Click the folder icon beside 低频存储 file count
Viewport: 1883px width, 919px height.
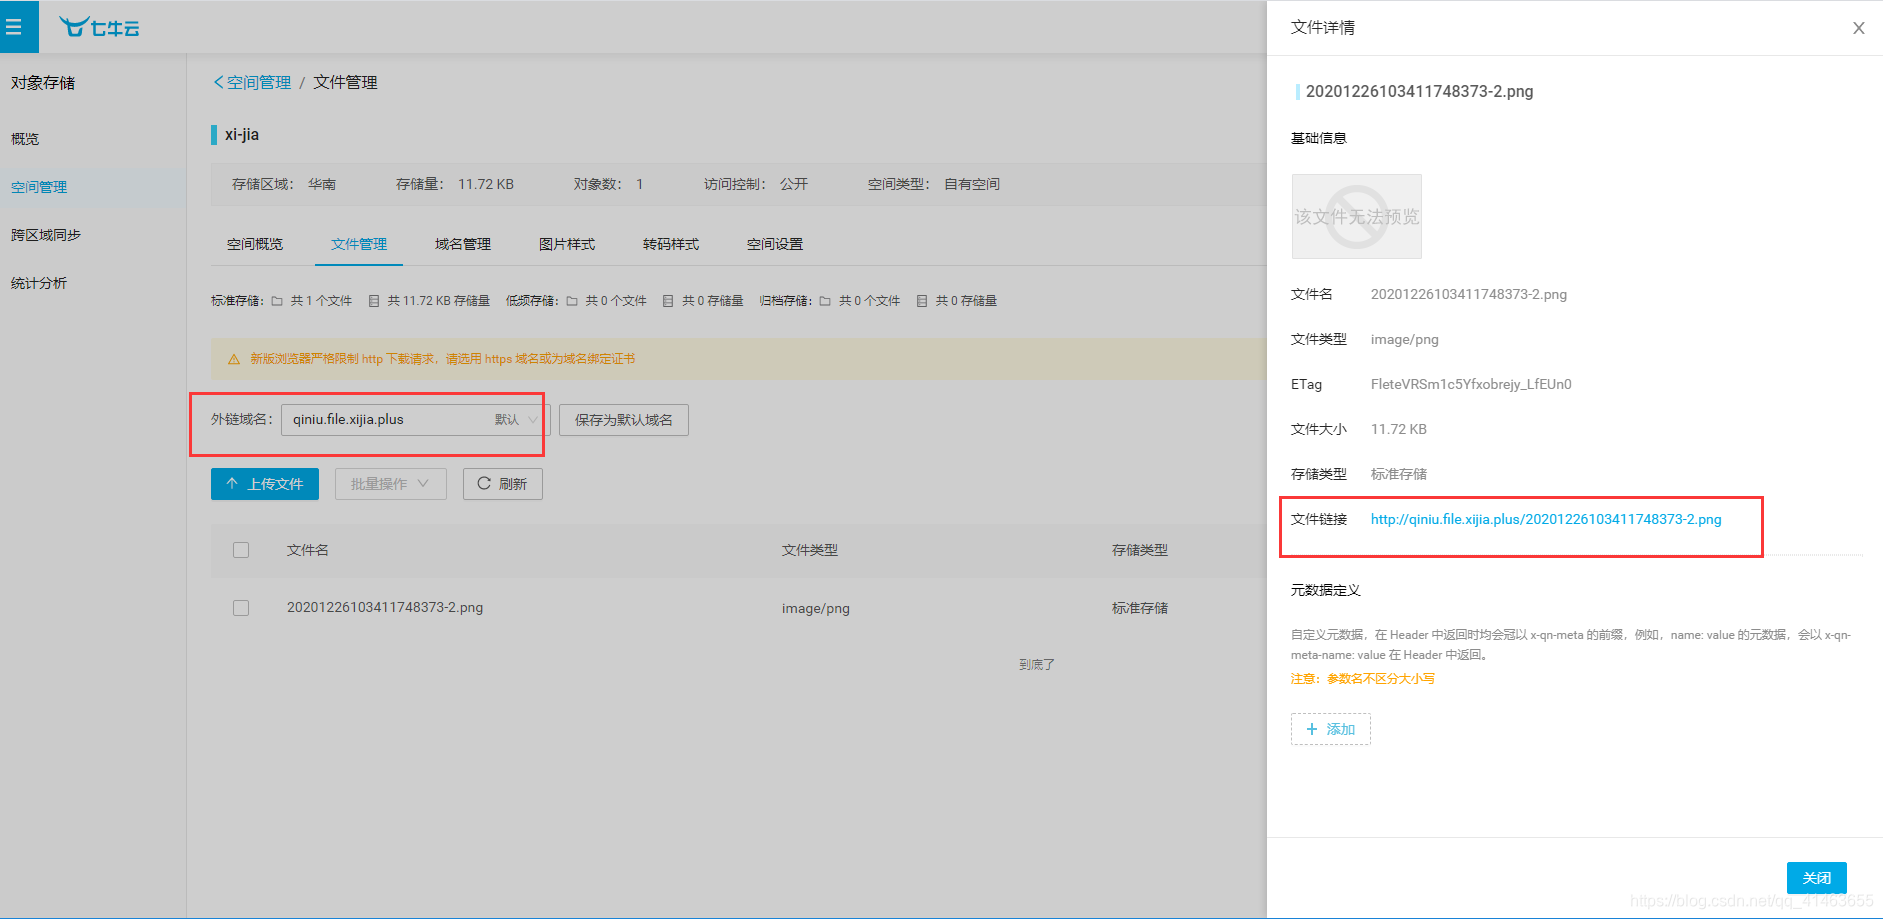tap(572, 301)
